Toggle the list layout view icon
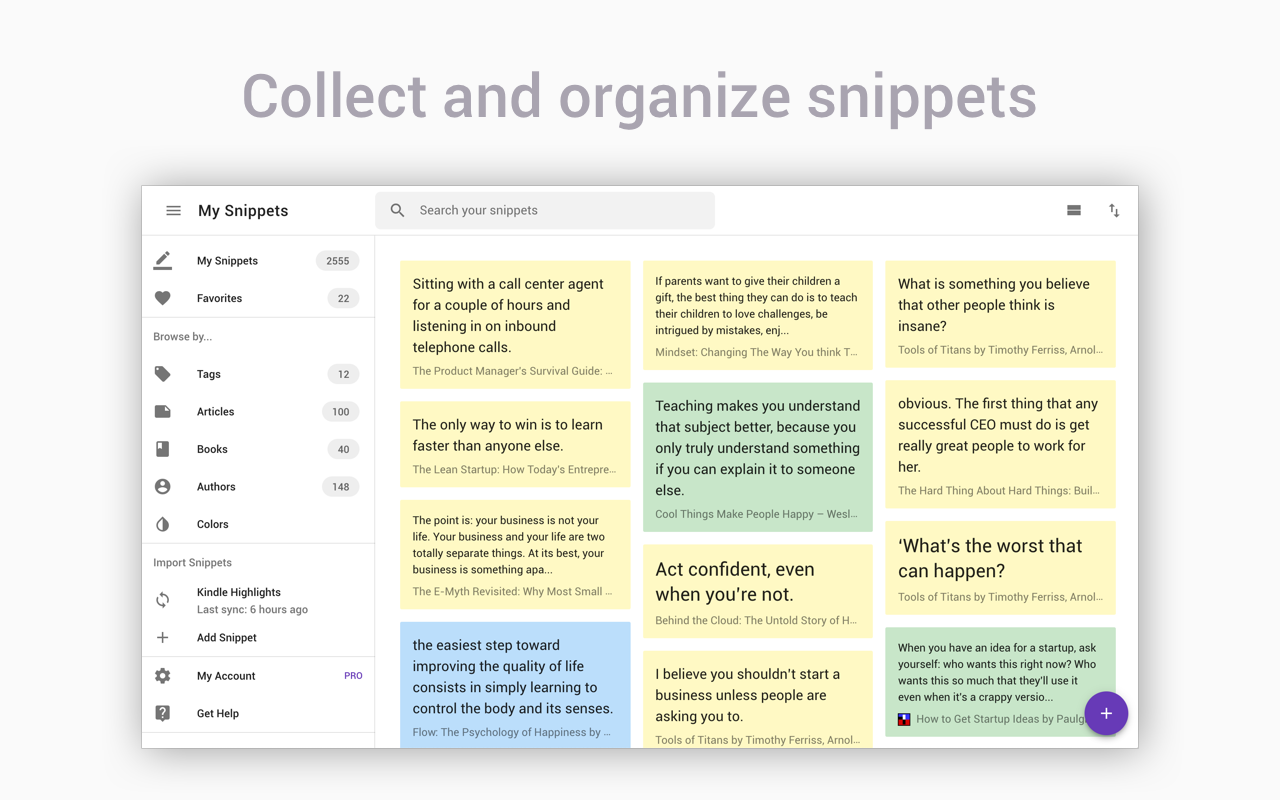Image resolution: width=1280 pixels, height=800 pixels. click(x=1074, y=210)
